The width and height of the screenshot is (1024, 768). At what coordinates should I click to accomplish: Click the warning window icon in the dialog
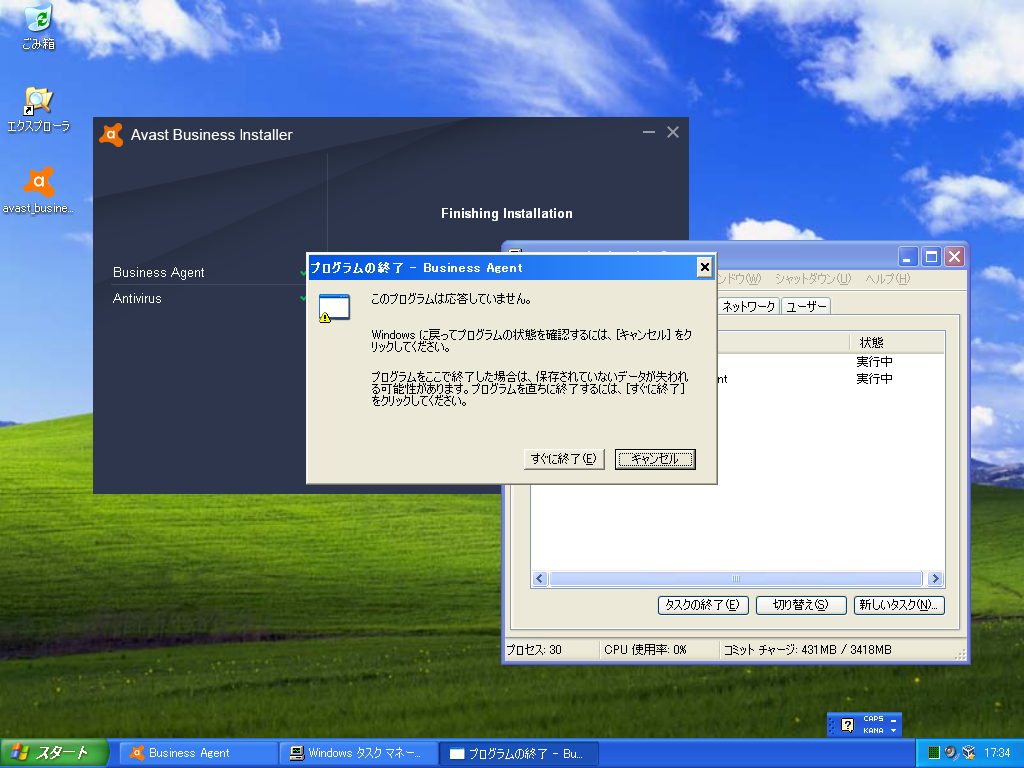coord(334,308)
